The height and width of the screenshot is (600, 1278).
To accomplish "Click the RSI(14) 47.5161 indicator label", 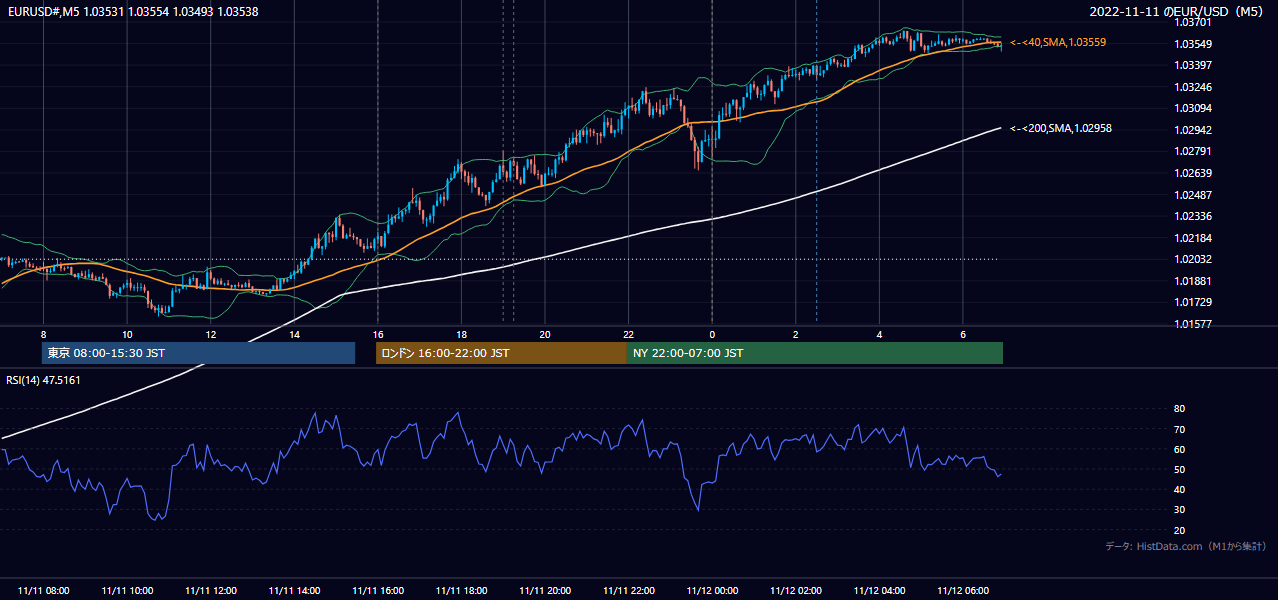I will coord(44,380).
